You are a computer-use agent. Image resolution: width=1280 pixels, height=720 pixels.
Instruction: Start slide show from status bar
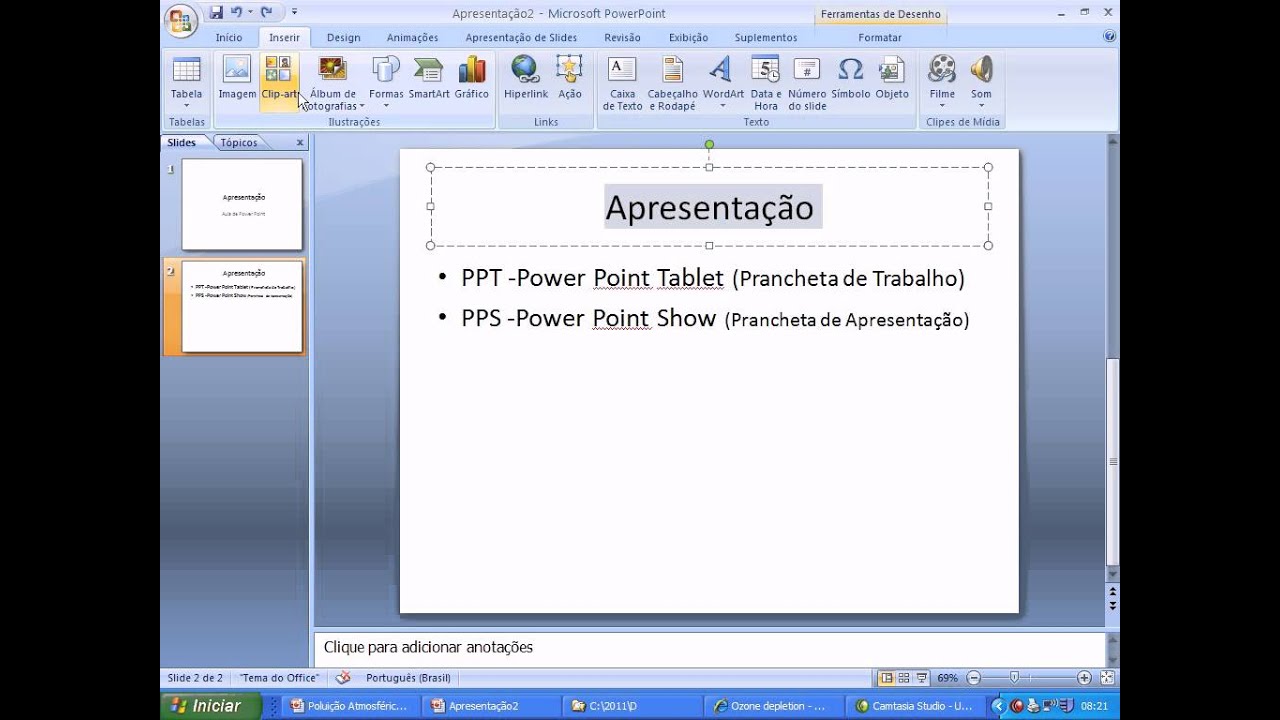click(x=922, y=678)
